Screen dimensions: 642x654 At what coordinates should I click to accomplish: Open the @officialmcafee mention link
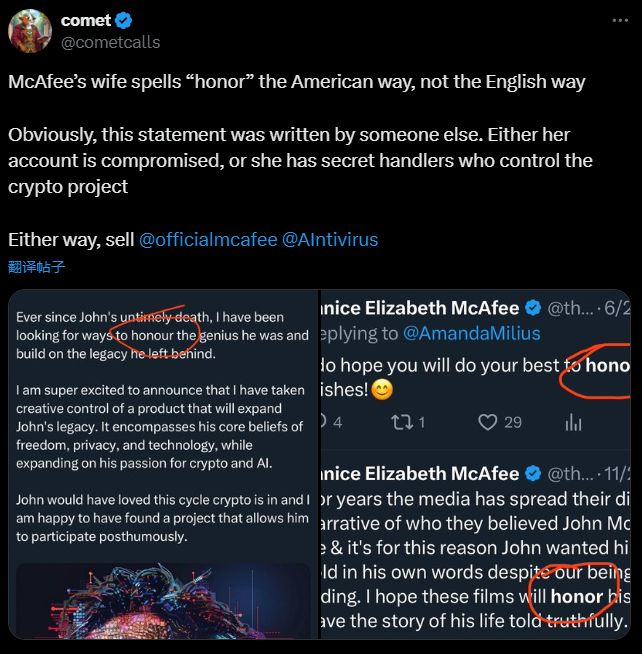pos(208,240)
